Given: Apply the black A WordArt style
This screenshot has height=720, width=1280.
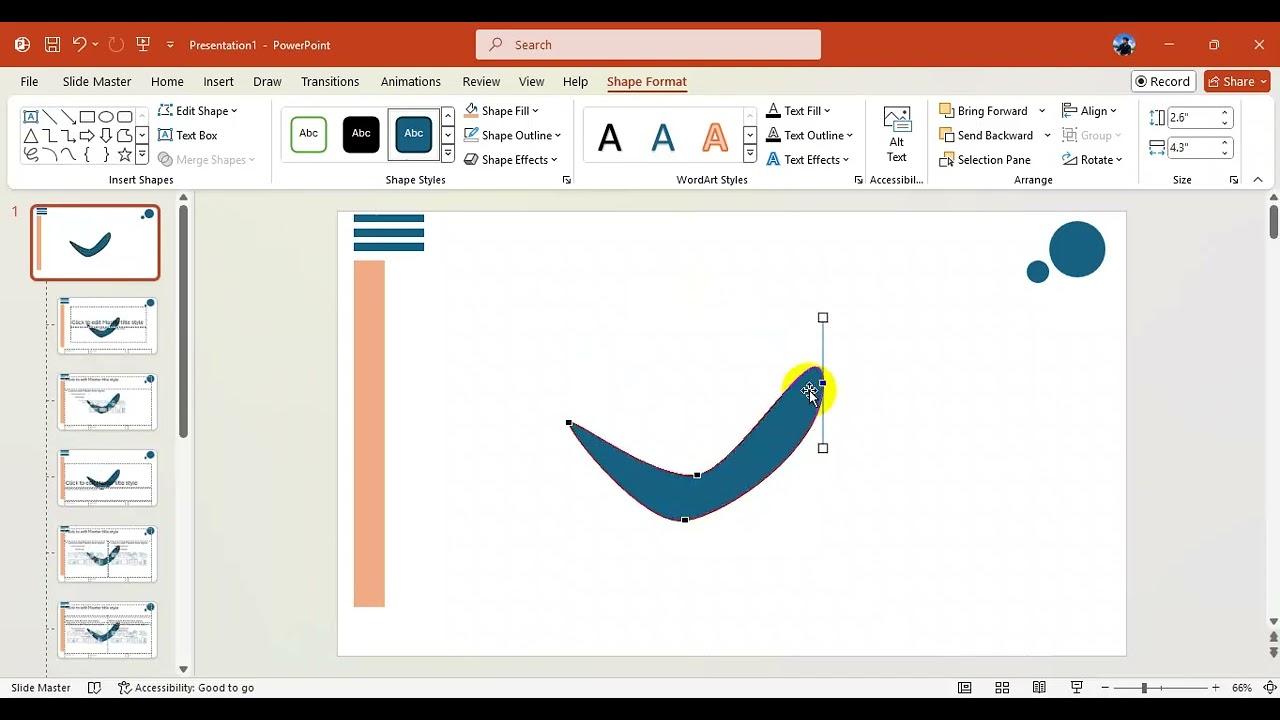Looking at the screenshot, I should pos(610,136).
